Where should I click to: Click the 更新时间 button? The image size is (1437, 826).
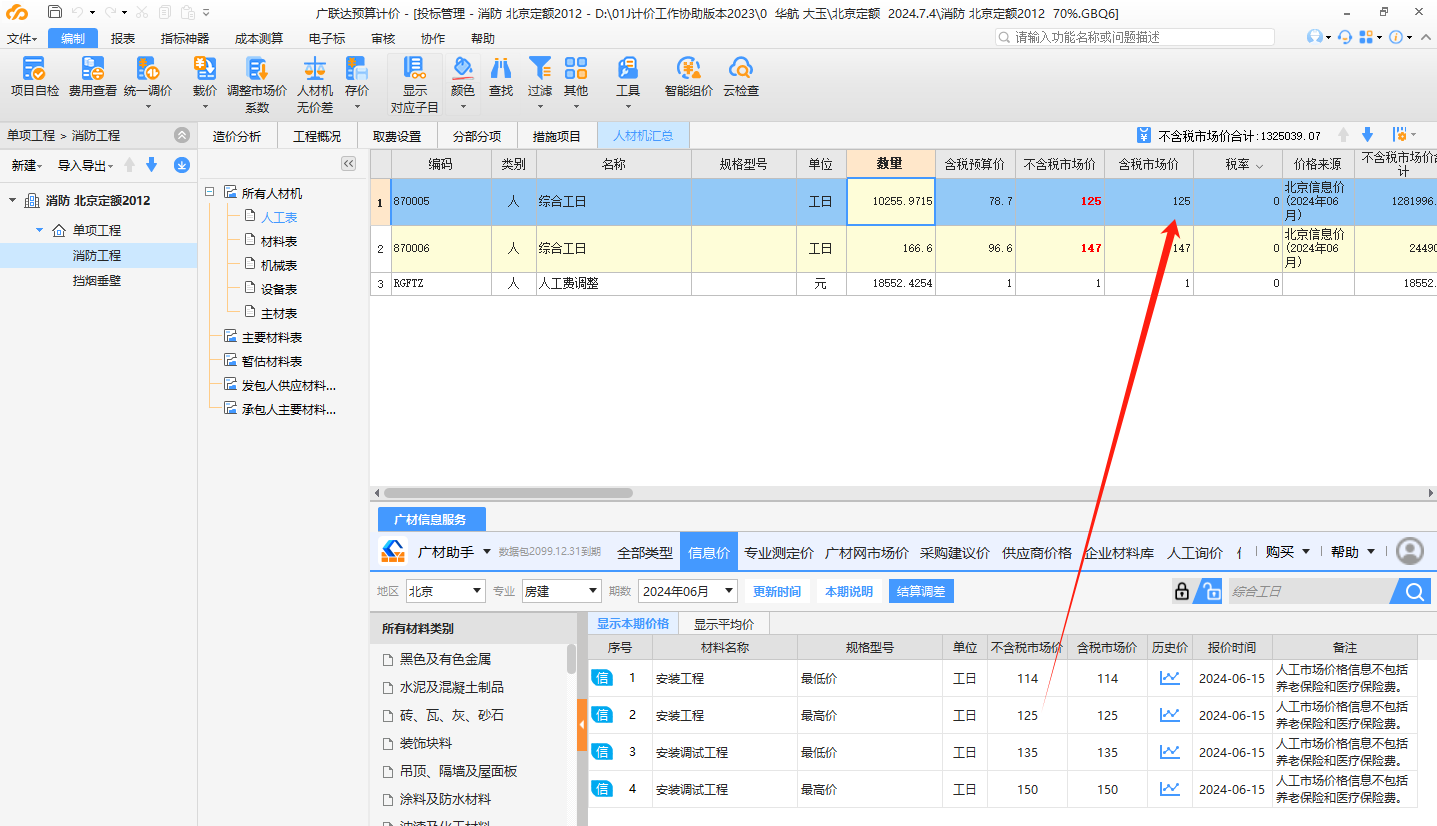pos(777,591)
